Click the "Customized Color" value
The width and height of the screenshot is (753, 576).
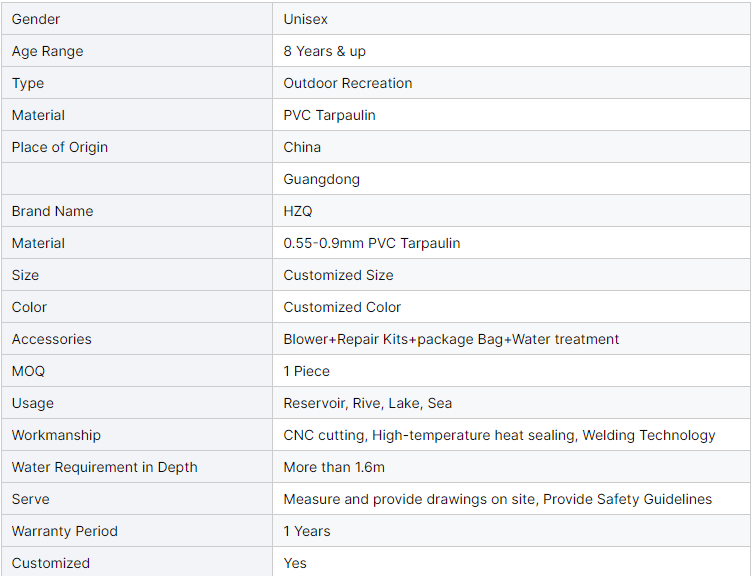(342, 307)
